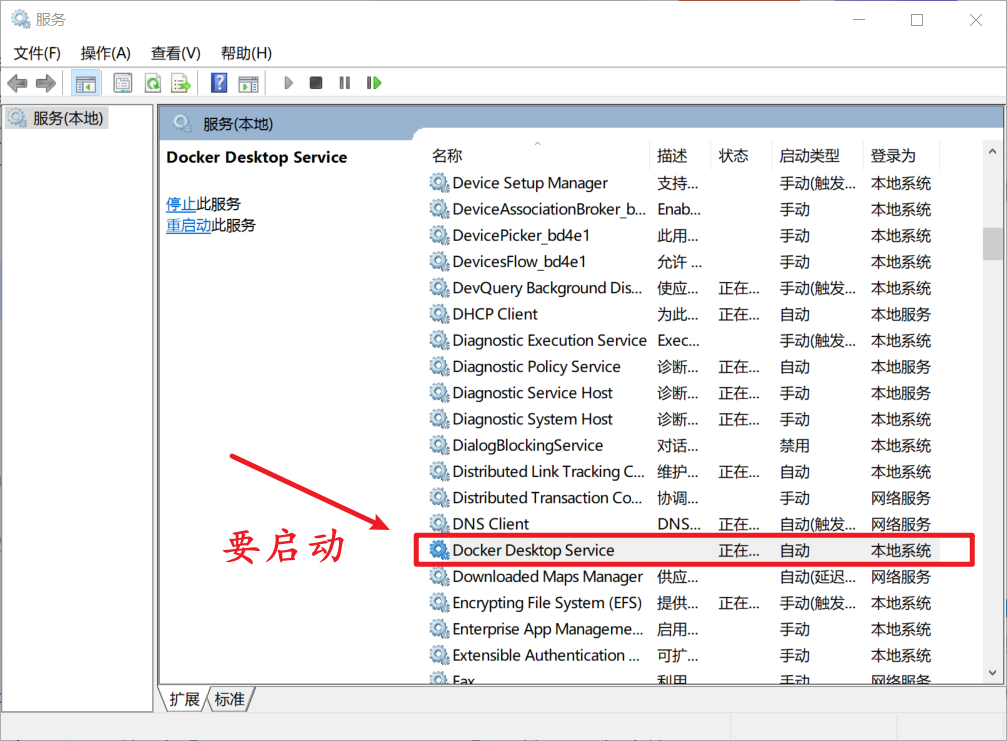Select Enterprise App Manageme... service
This screenshot has width=1007, height=741.
tap(547, 629)
